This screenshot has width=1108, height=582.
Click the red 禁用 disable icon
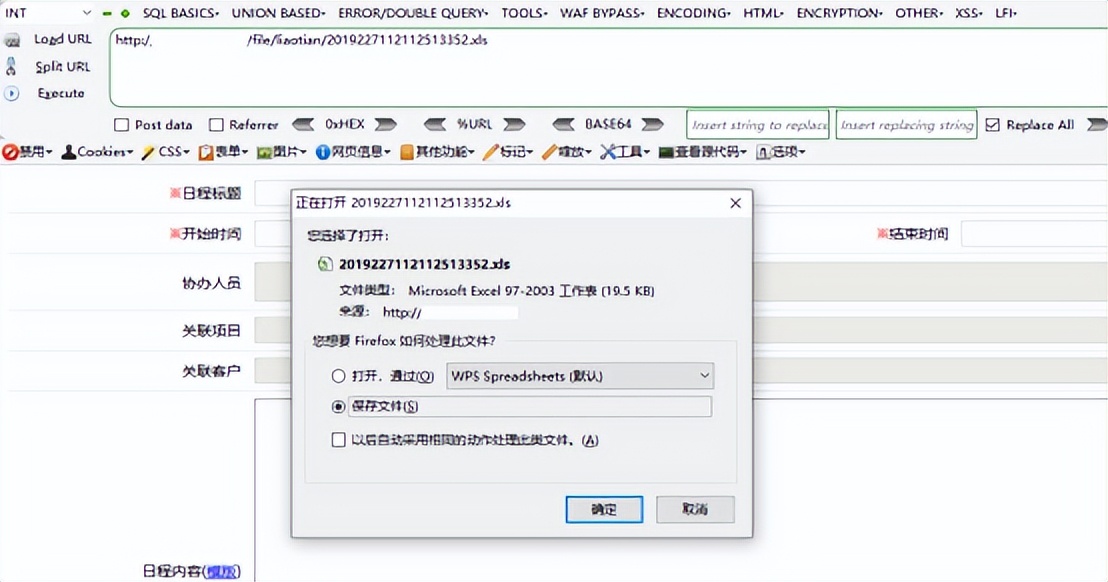click(x=10, y=152)
